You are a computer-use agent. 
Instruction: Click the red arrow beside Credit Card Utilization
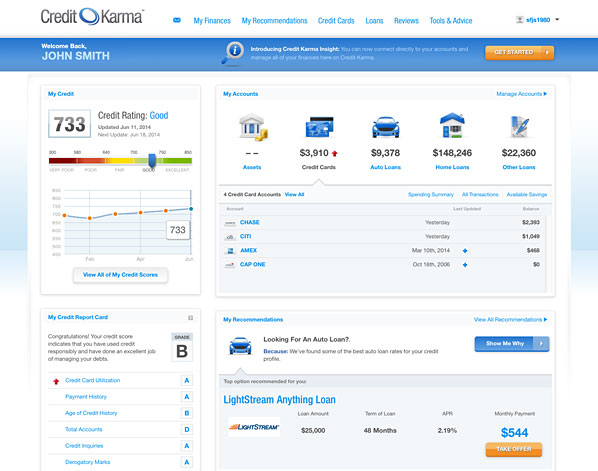pos(56,381)
